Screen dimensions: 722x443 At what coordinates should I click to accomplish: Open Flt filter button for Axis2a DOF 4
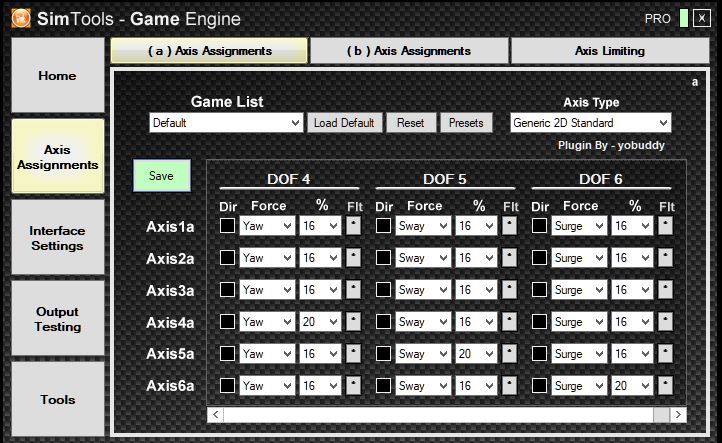[353, 257]
